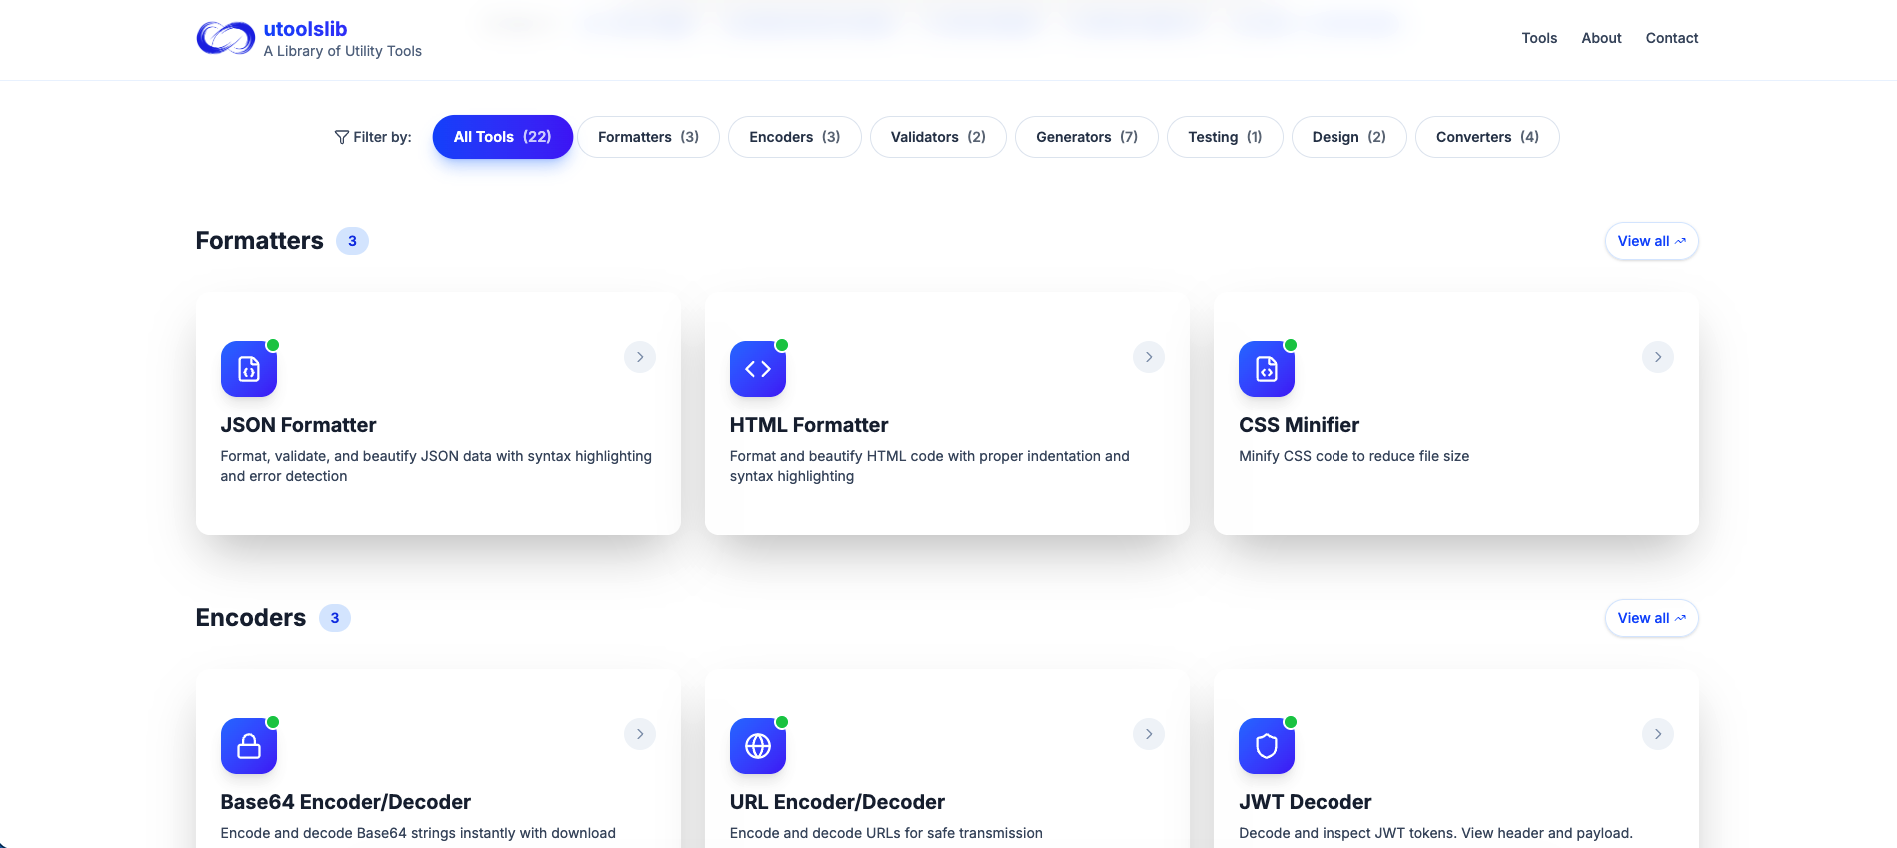Click the Base64 Encoder/Decoder card arrow chevron

pyautogui.click(x=640, y=734)
